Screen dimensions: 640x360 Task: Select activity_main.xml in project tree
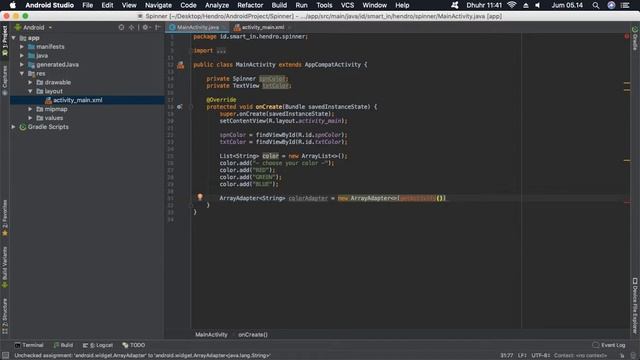tap(87, 100)
